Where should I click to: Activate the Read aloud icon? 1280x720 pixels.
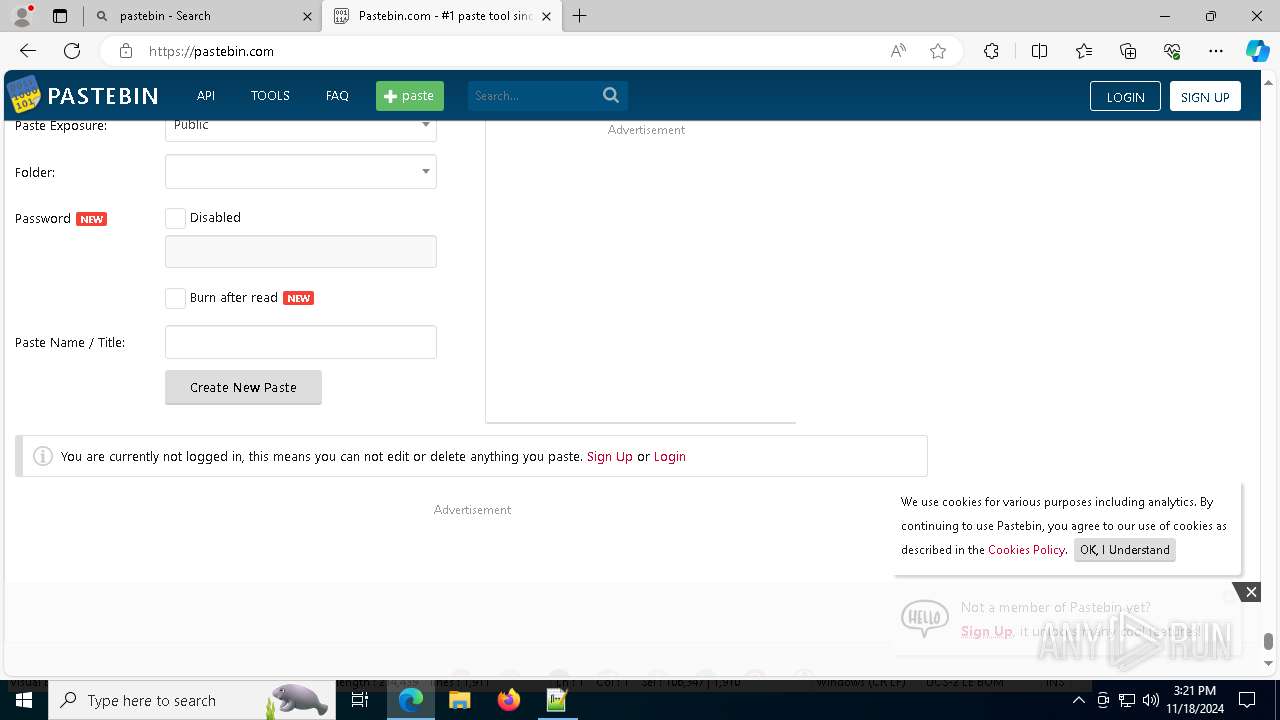[898, 51]
